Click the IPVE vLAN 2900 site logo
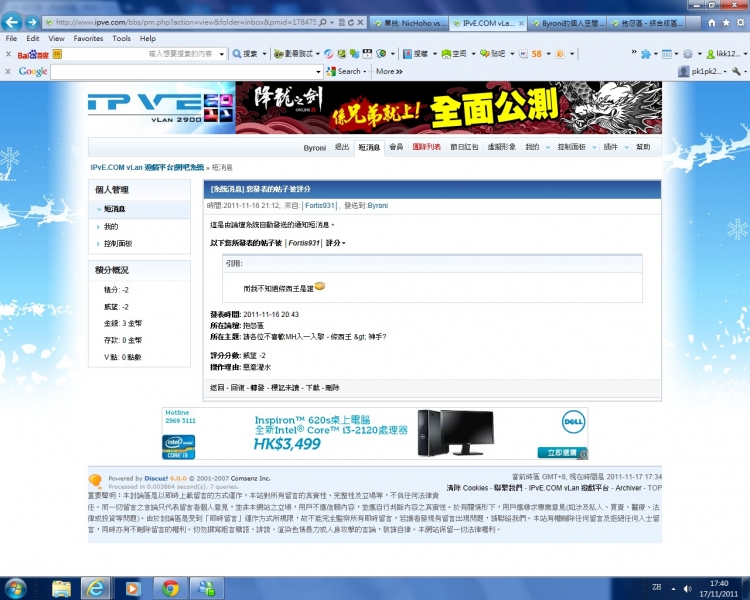The image size is (750, 600). point(161,108)
